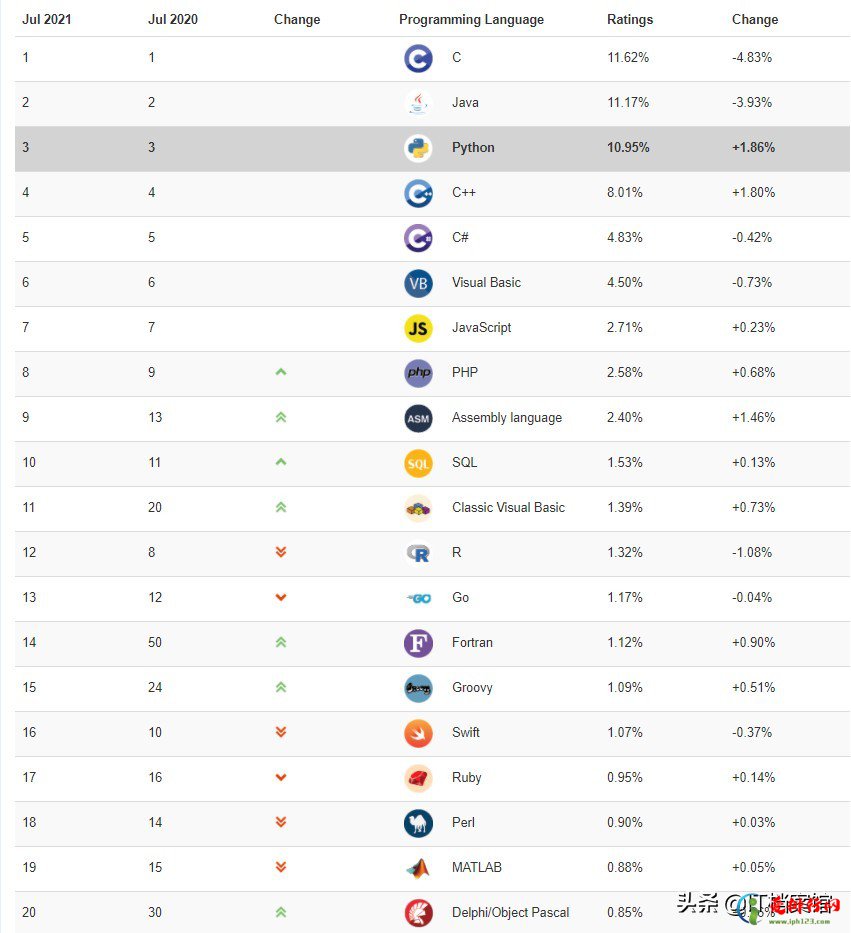This screenshot has width=851, height=933.
Task: Click the orange SQL icon
Action: [x=418, y=464]
